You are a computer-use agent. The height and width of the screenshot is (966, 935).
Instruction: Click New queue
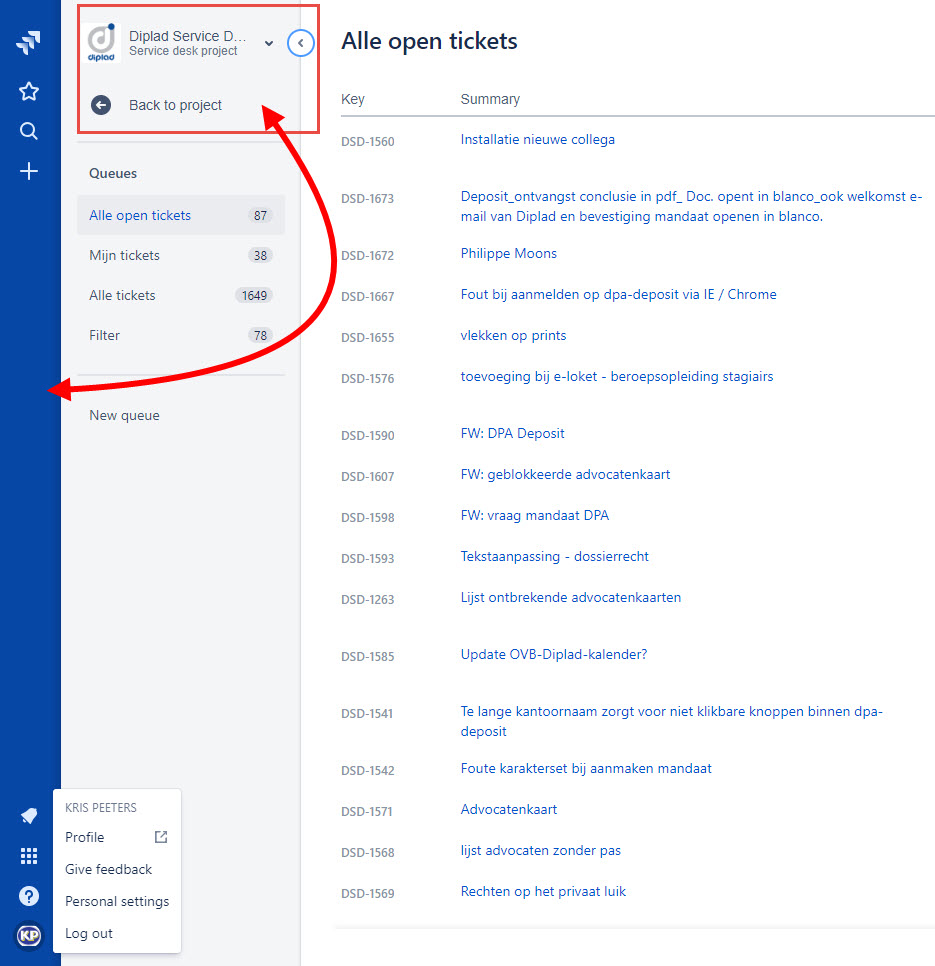coord(124,415)
